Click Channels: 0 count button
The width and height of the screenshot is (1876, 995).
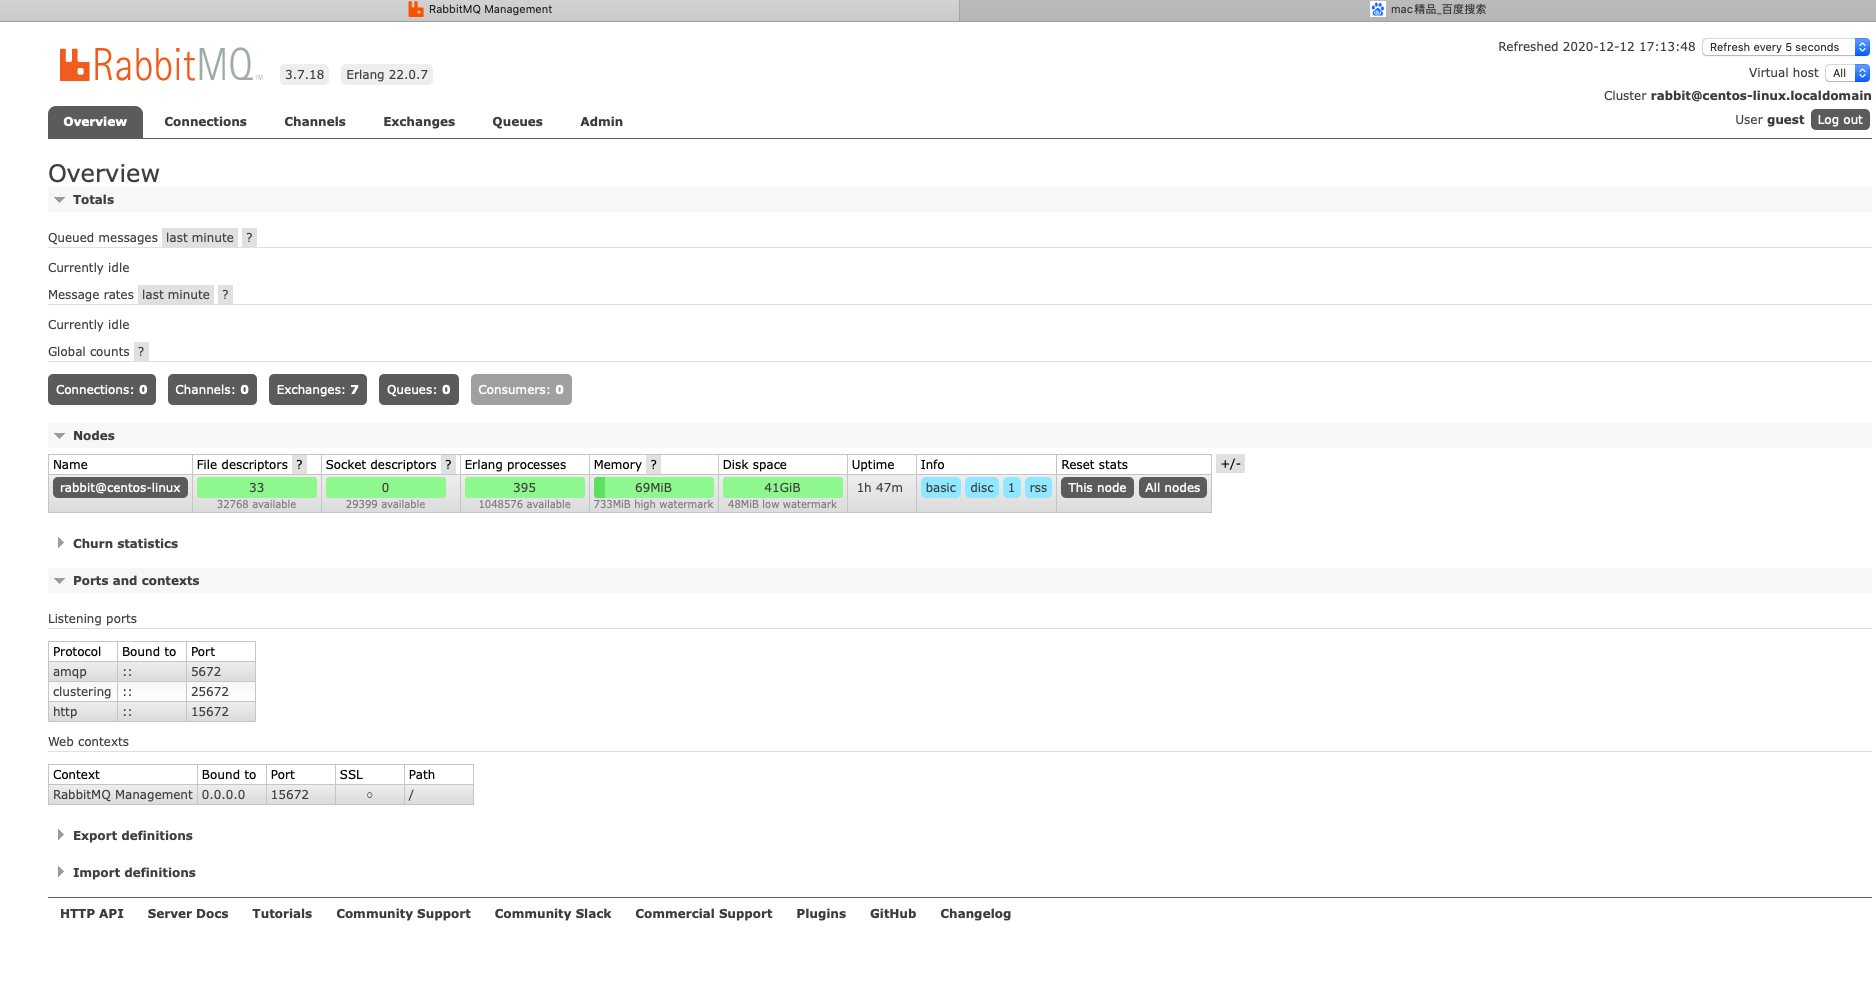click(212, 390)
